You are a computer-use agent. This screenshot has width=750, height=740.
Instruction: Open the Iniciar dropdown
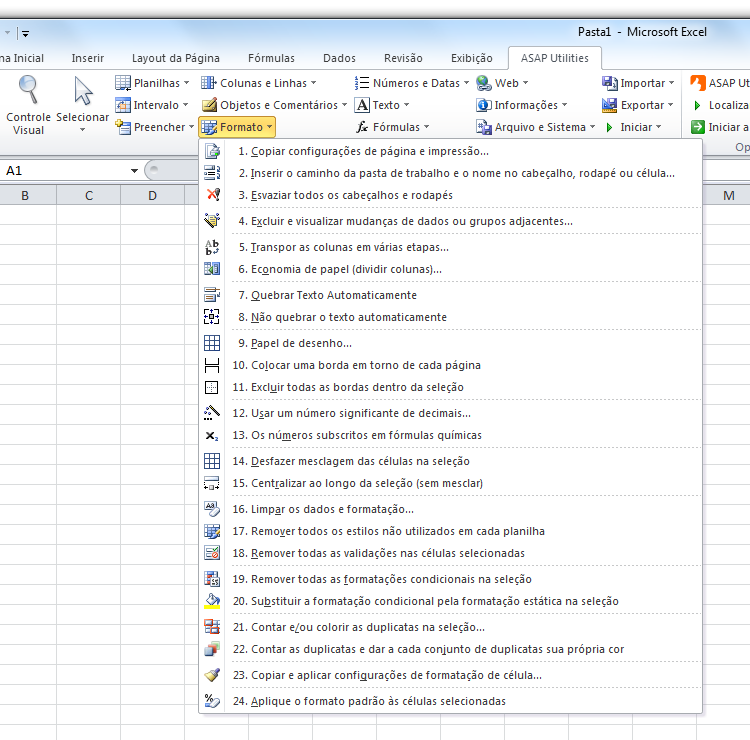click(632, 127)
